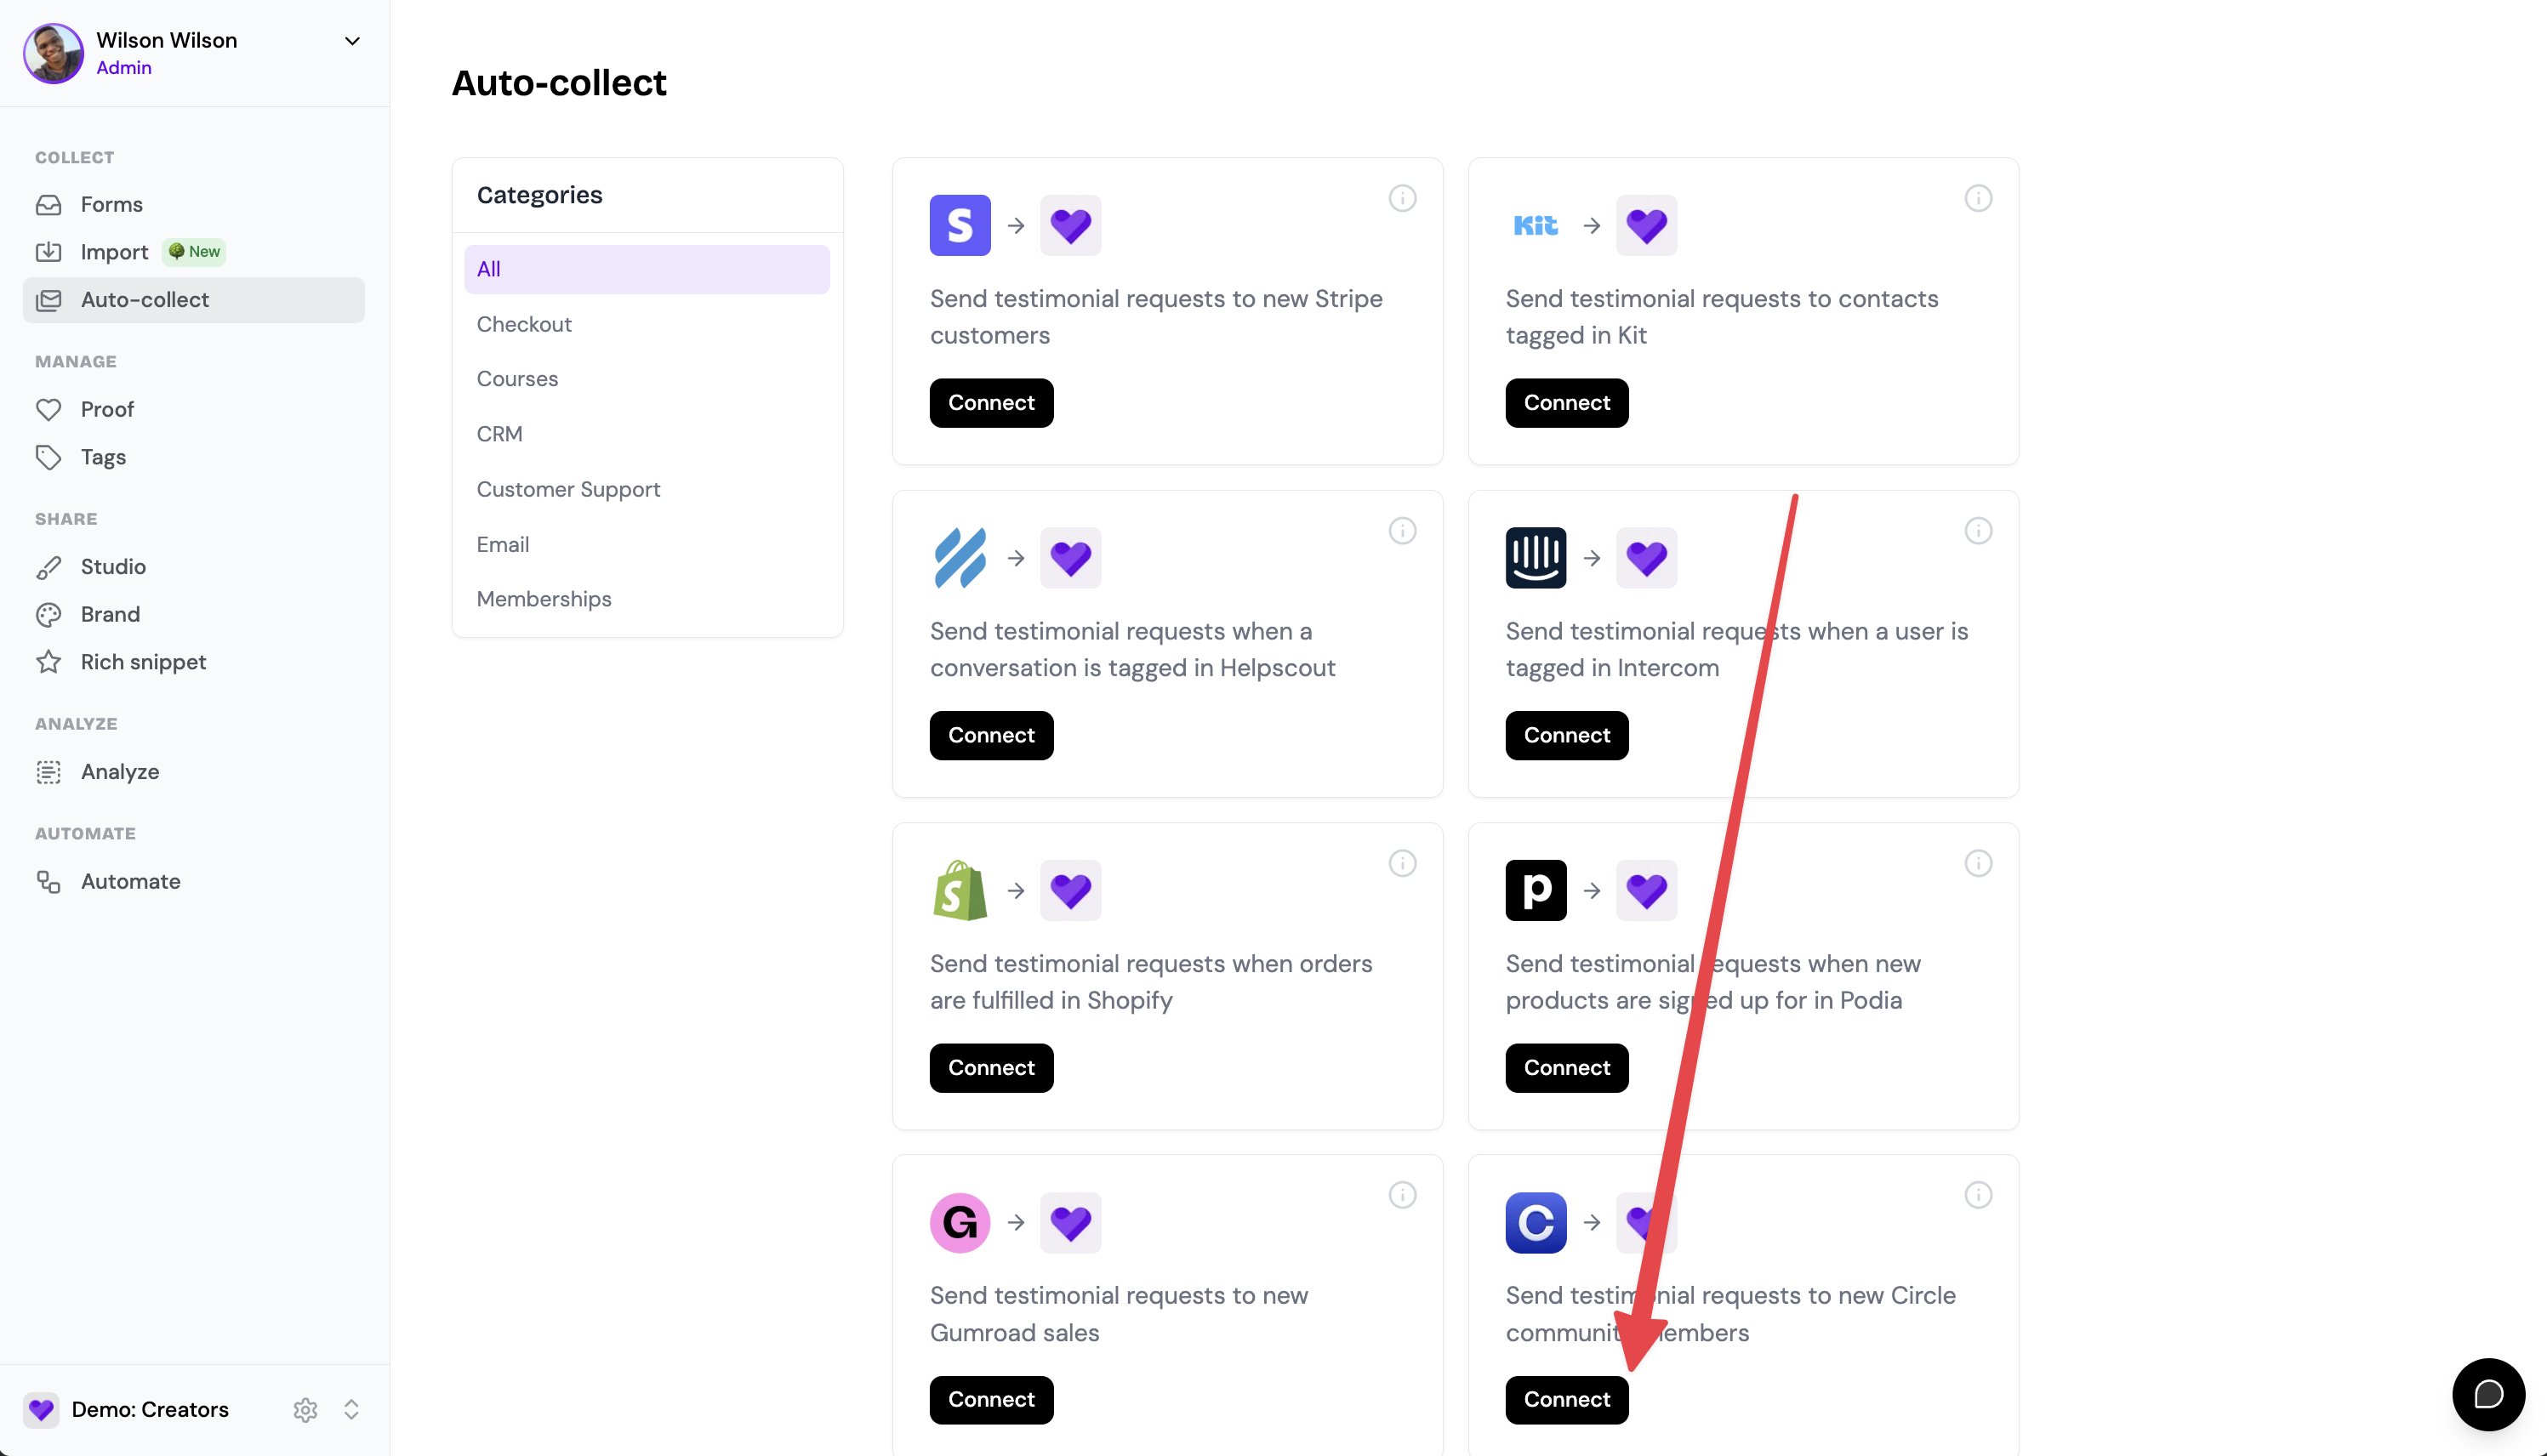Select the Checkout category
Screen dimensions: 2547x1456
pyautogui.click(x=524, y=324)
